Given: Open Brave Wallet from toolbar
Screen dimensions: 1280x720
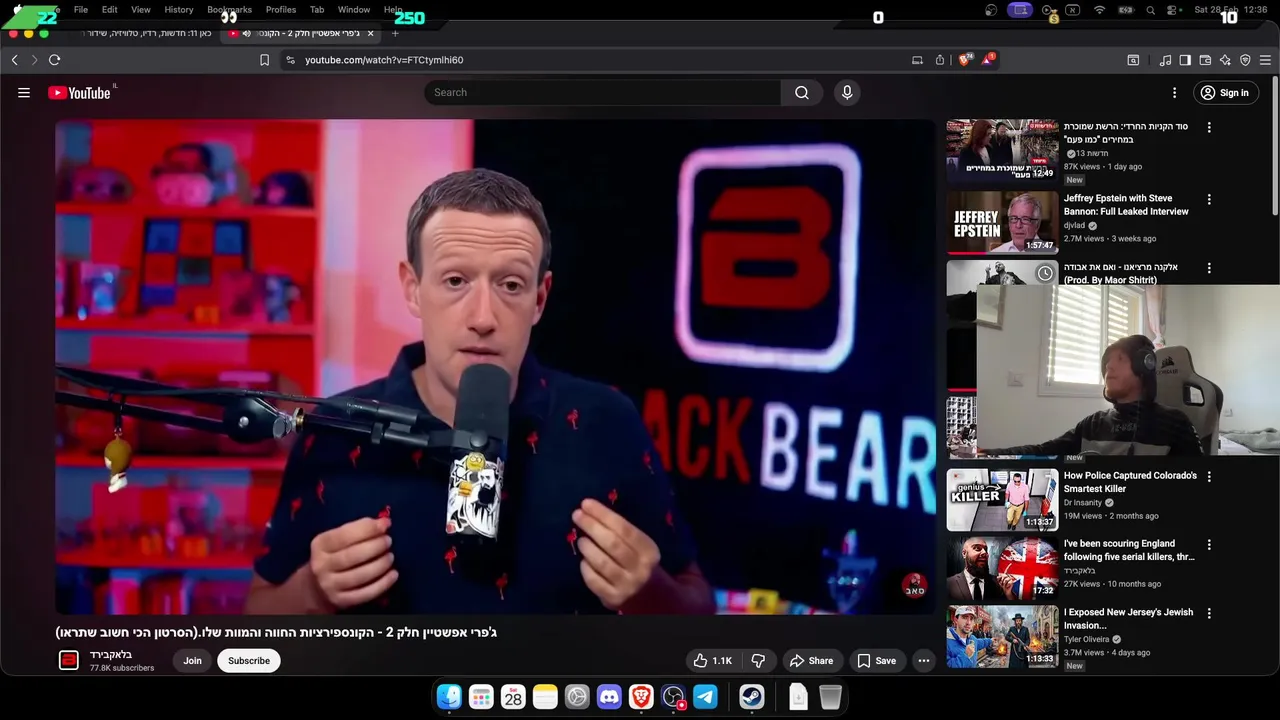Looking at the screenshot, I should click(1205, 60).
